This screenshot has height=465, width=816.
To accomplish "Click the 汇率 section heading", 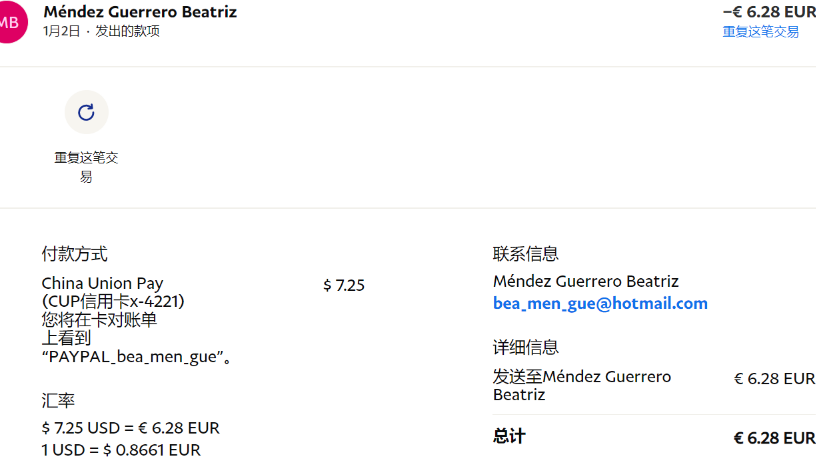I will point(58,400).
